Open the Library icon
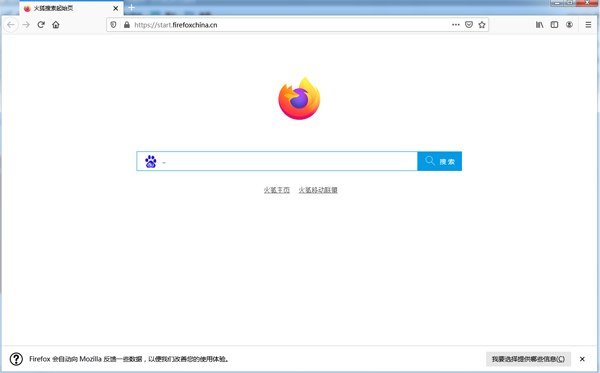The width and height of the screenshot is (600, 373). (540, 25)
